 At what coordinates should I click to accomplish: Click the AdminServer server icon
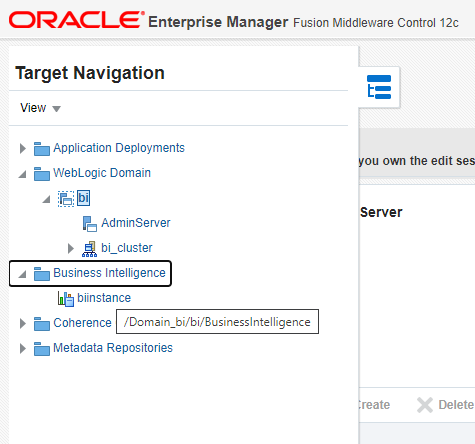pyautogui.click(x=90, y=224)
